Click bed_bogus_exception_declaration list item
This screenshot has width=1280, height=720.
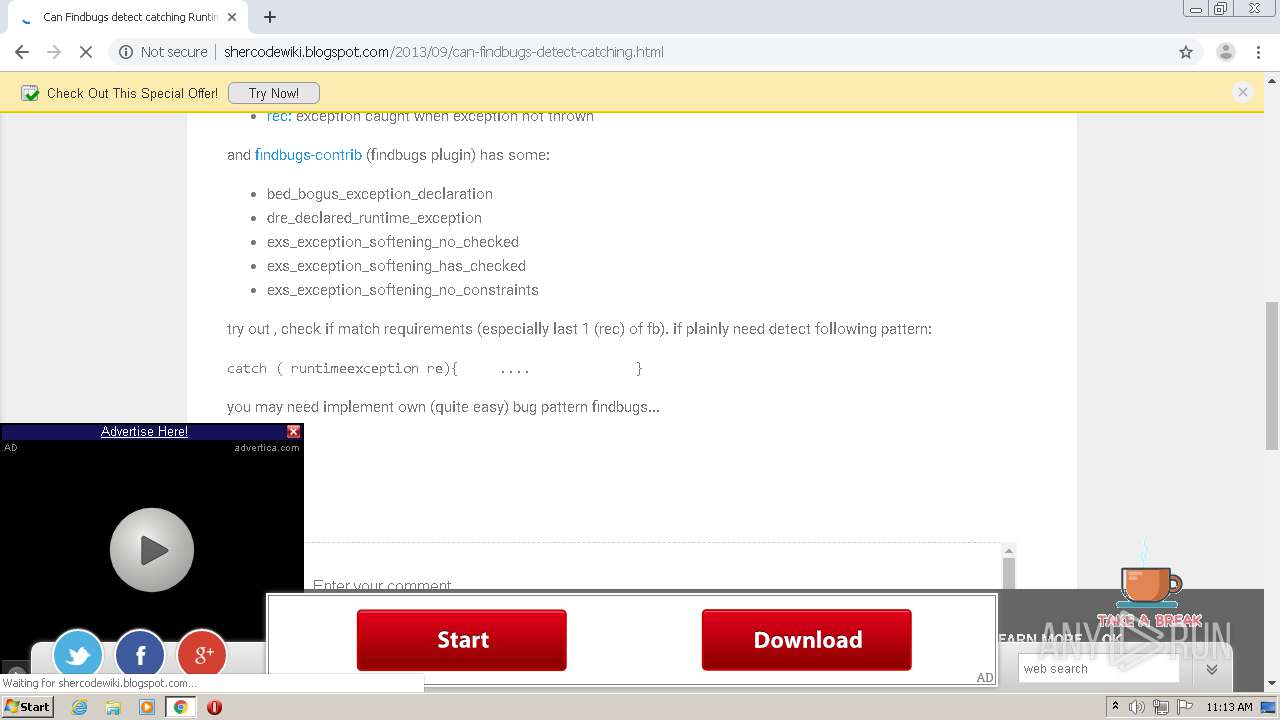(380, 194)
